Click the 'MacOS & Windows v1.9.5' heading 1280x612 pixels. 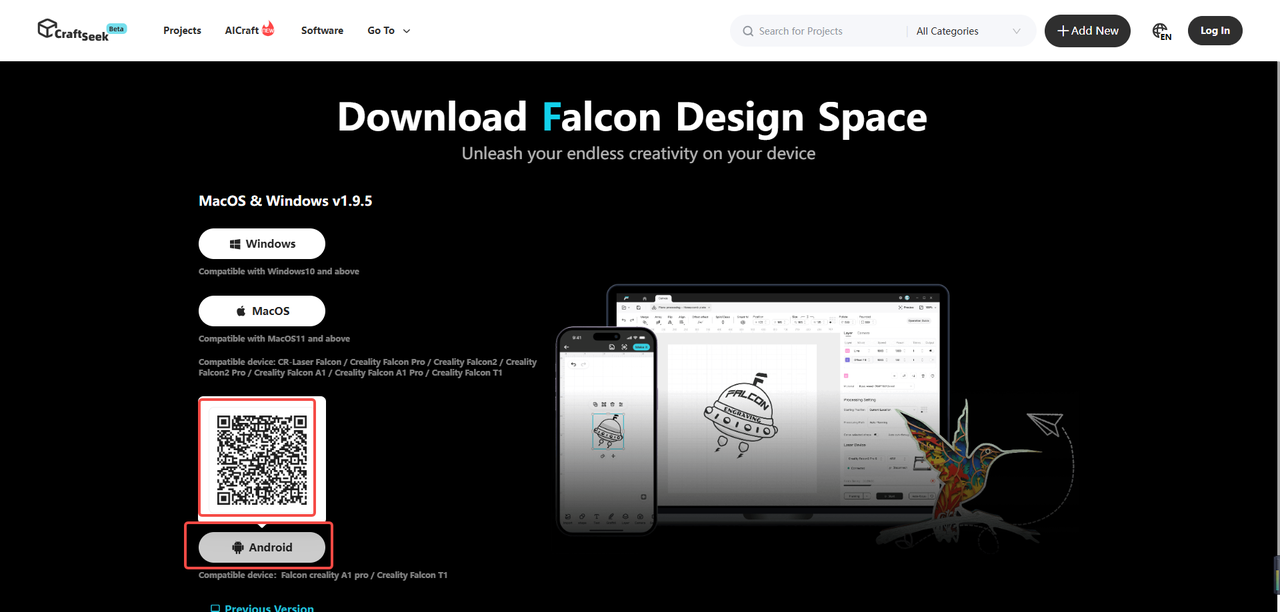(286, 201)
